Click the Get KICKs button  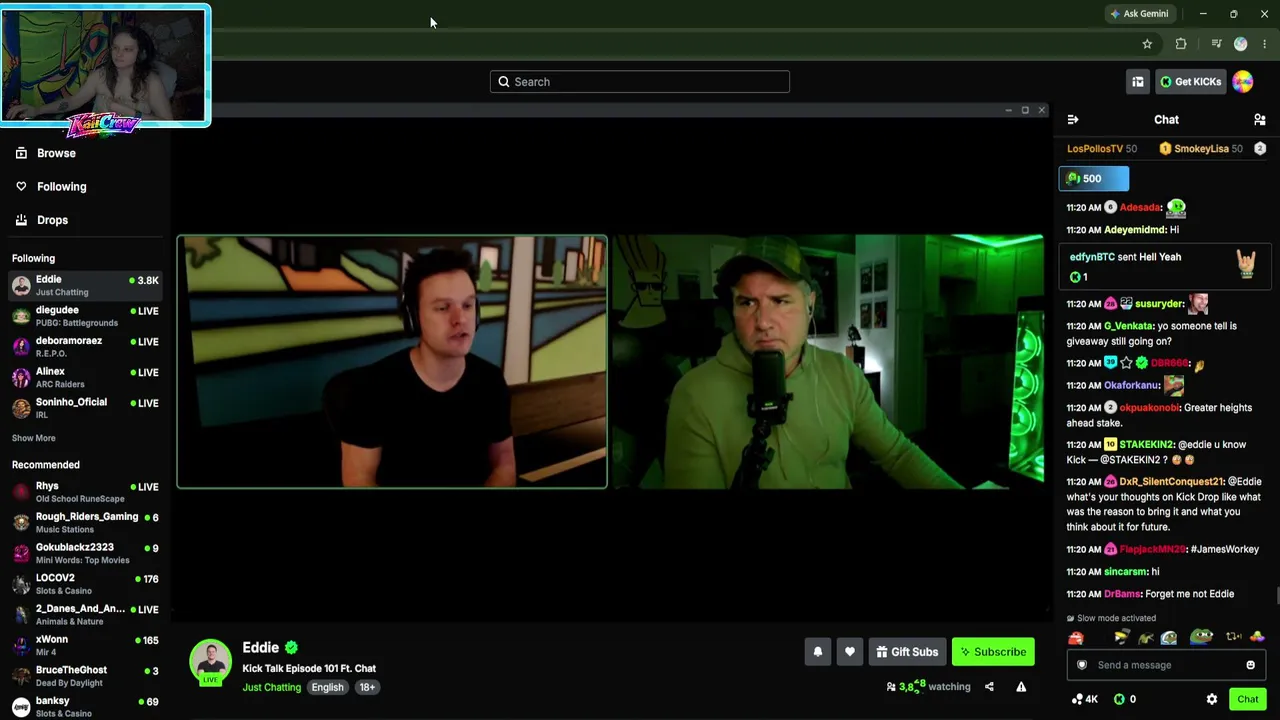click(x=1191, y=82)
